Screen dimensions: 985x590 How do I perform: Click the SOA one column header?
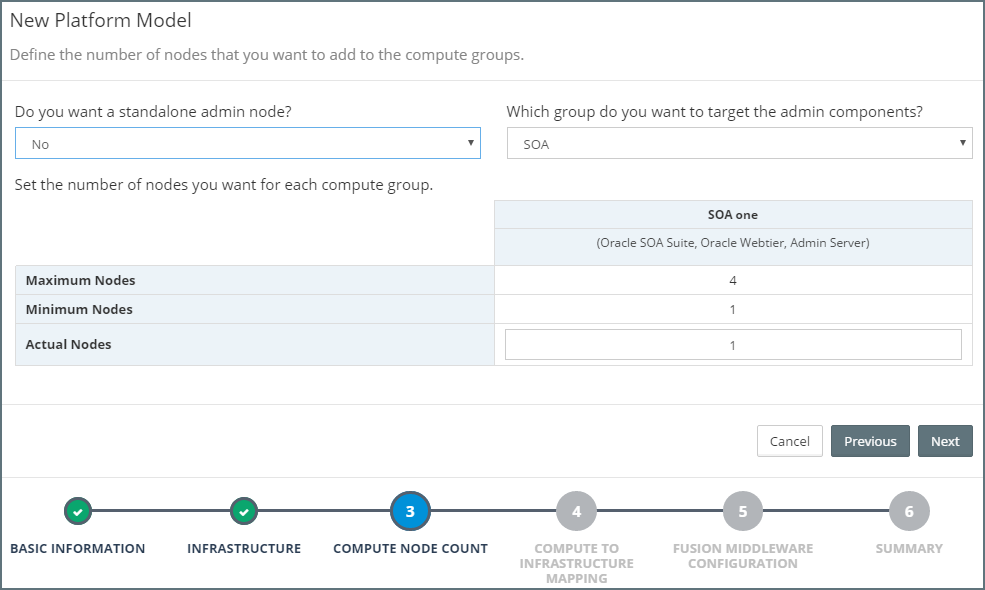click(x=733, y=215)
